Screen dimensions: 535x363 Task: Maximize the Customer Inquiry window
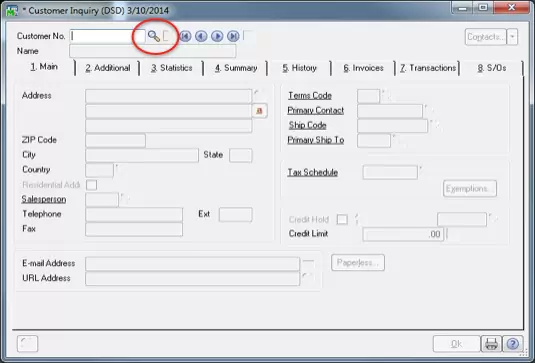tap(483, 8)
